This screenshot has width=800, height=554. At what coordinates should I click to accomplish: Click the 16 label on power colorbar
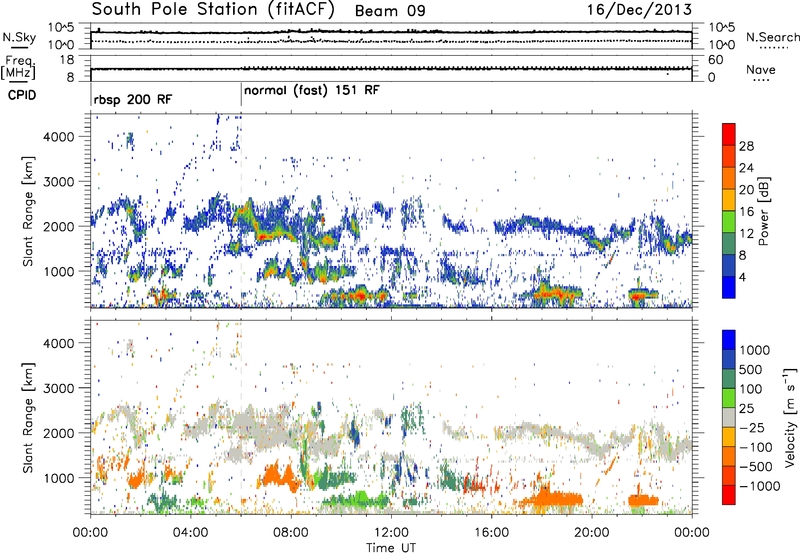(x=746, y=212)
